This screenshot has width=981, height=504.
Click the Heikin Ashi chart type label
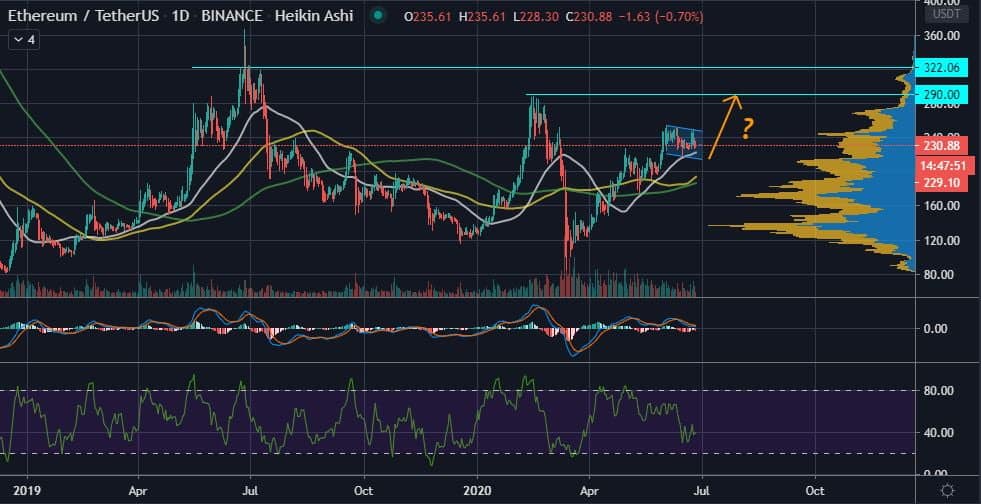311,16
